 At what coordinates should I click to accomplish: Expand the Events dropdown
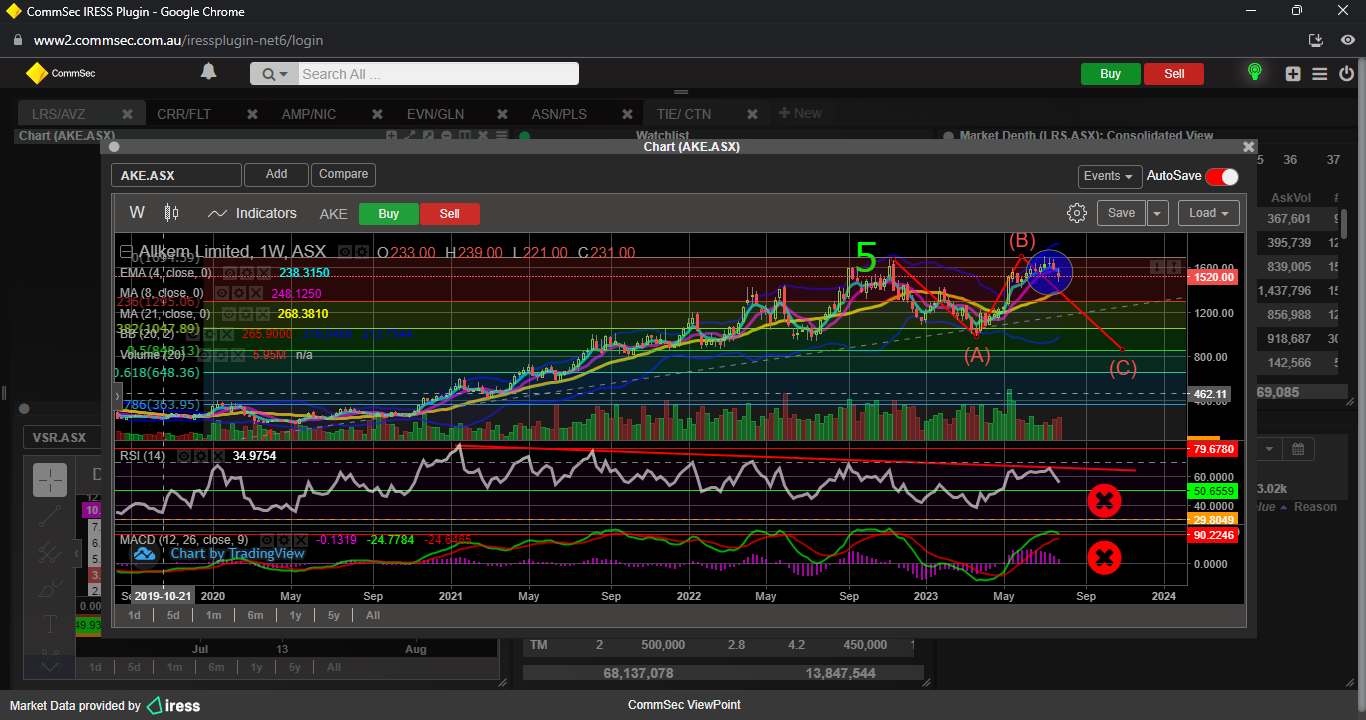click(1110, 176)
